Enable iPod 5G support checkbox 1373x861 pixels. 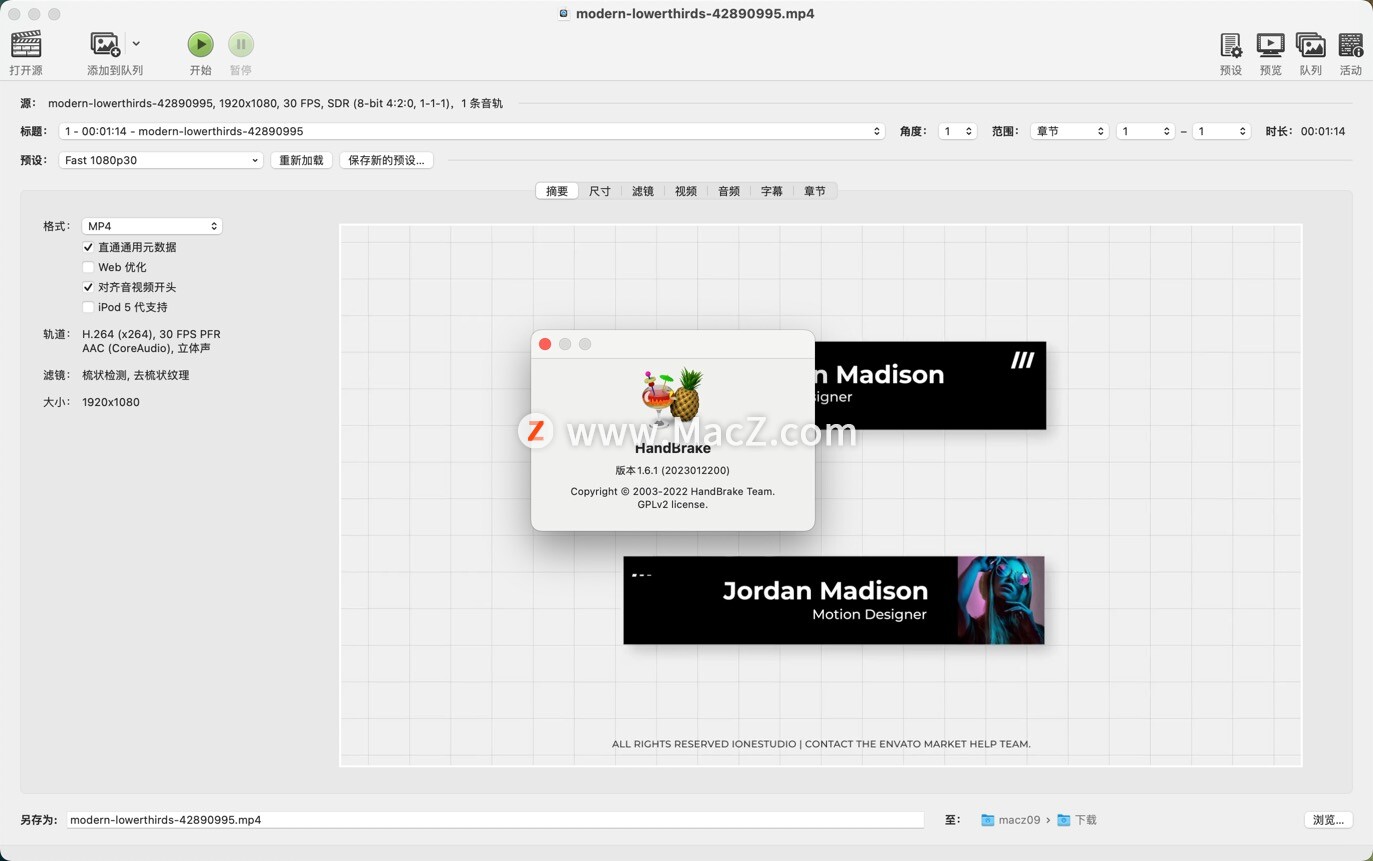88,307
